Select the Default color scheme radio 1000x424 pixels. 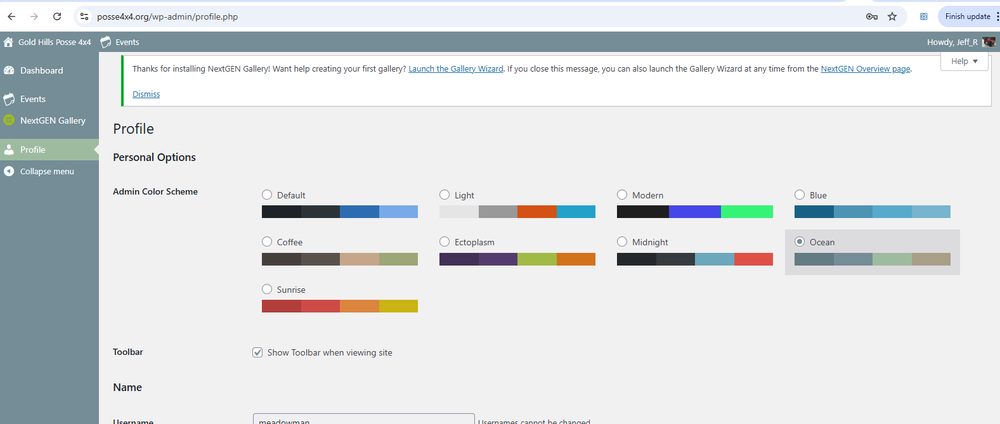coord(267,195)
